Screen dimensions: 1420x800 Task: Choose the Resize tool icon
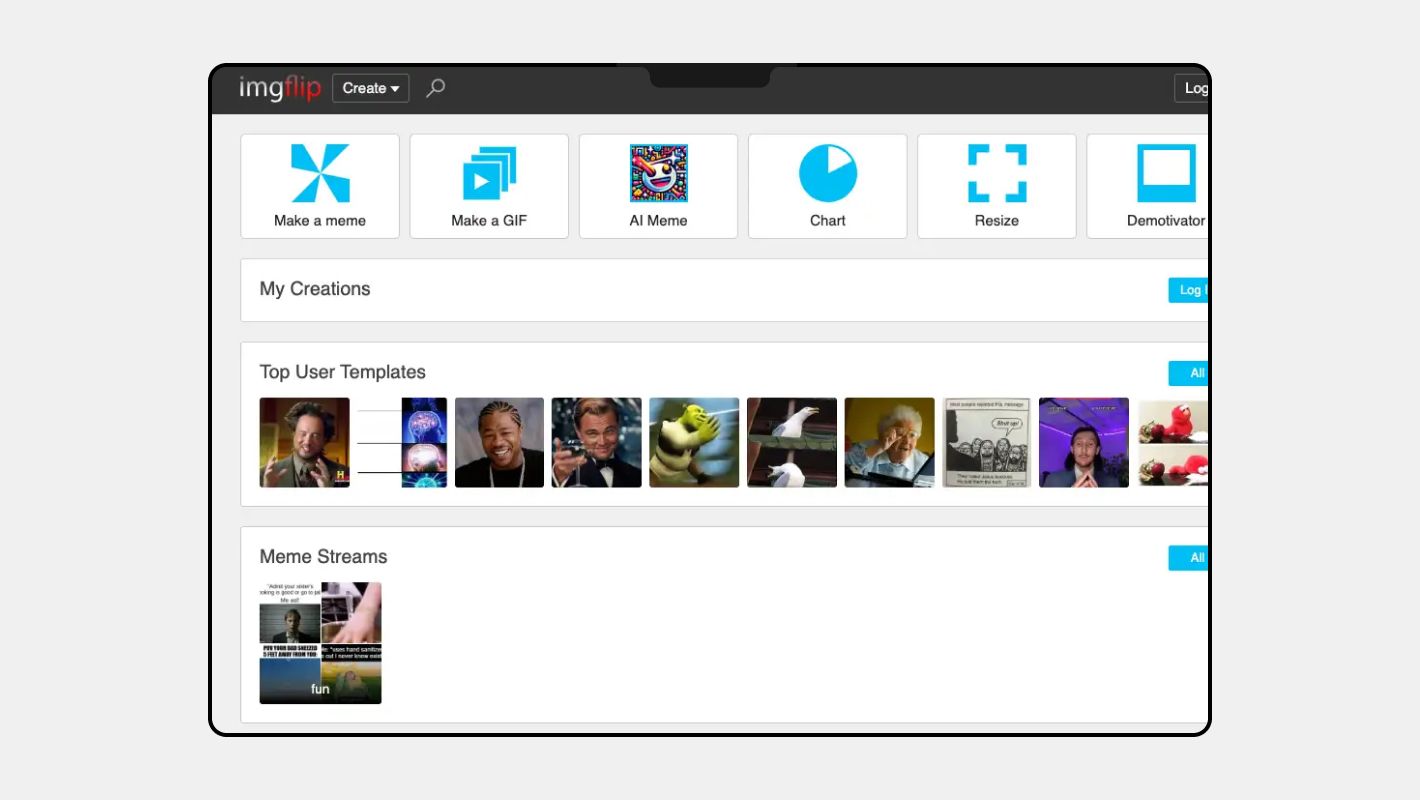[996, 174]
